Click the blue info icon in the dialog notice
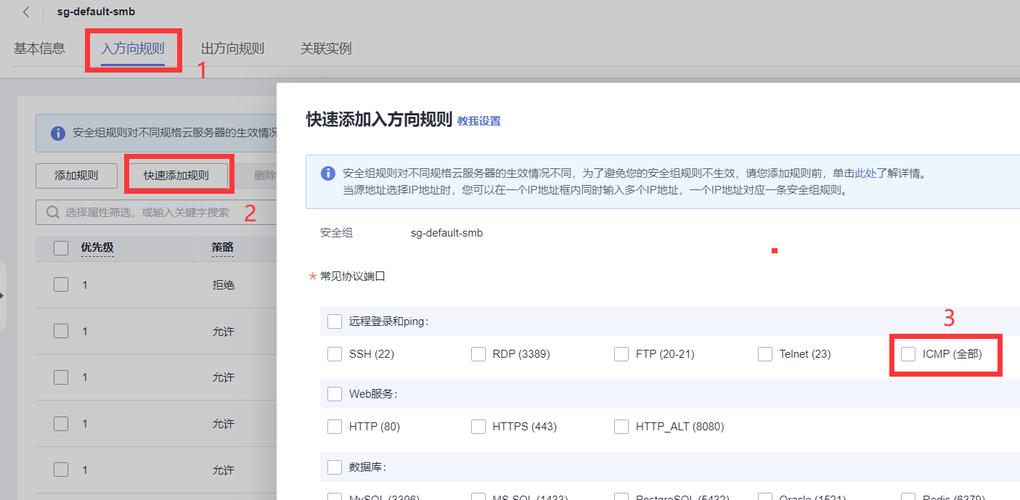This screenshot has width=1020, height=500. [x=329, y=174]
